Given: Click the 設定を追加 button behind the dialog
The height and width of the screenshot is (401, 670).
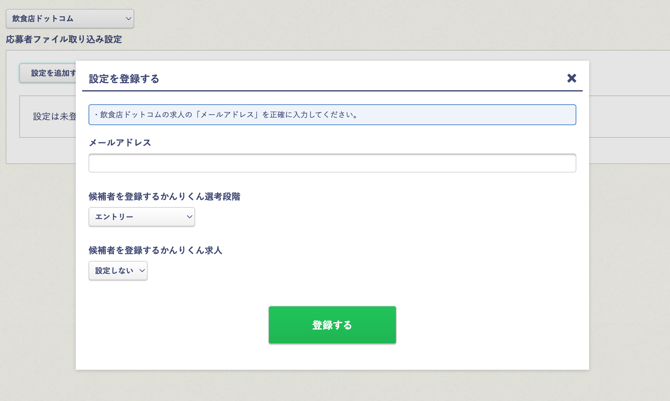Looking at the screenshot, I should (x=48, y=73).
